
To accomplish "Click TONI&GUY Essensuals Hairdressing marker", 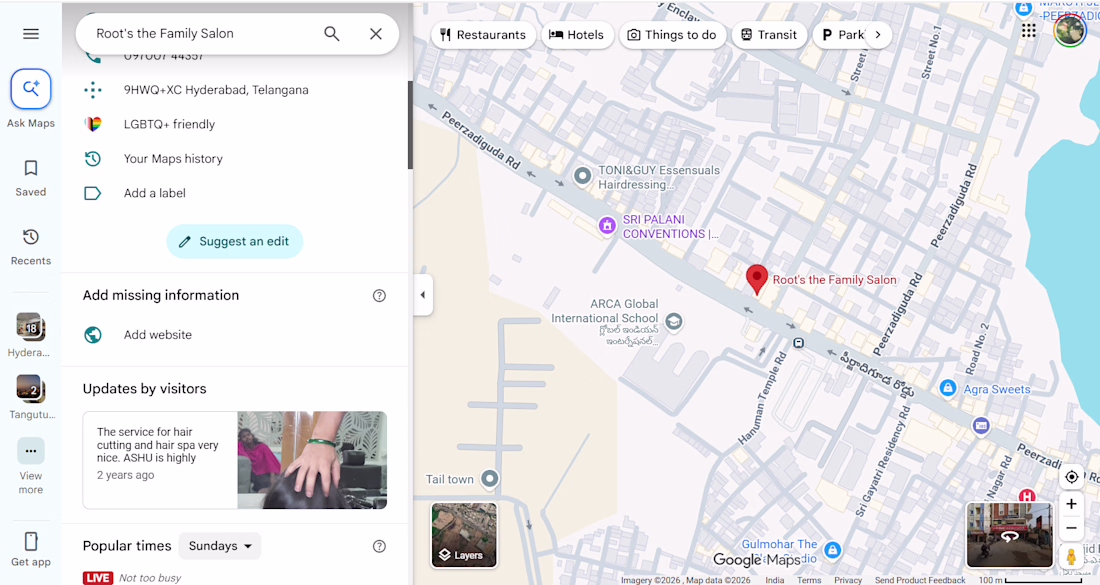I will 582,175.
